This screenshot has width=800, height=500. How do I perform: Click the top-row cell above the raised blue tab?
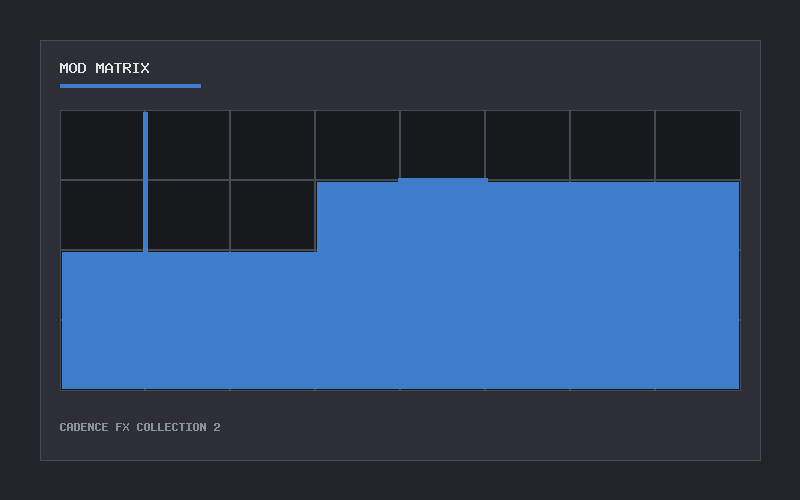pos(442,144)
